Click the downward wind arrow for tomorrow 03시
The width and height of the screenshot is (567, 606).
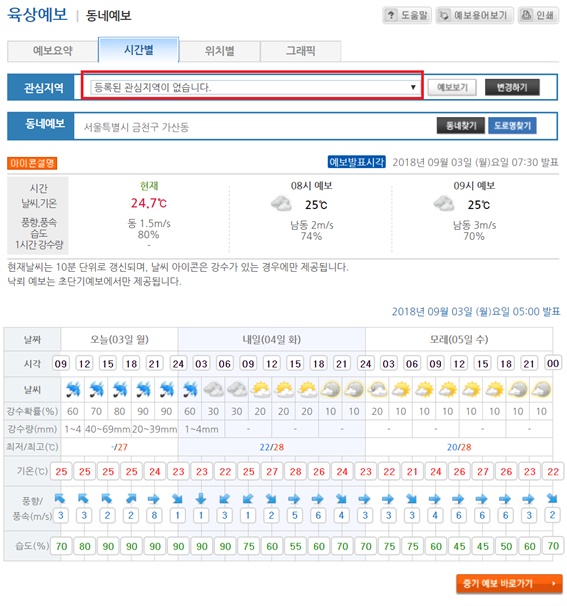coord(201,499)
